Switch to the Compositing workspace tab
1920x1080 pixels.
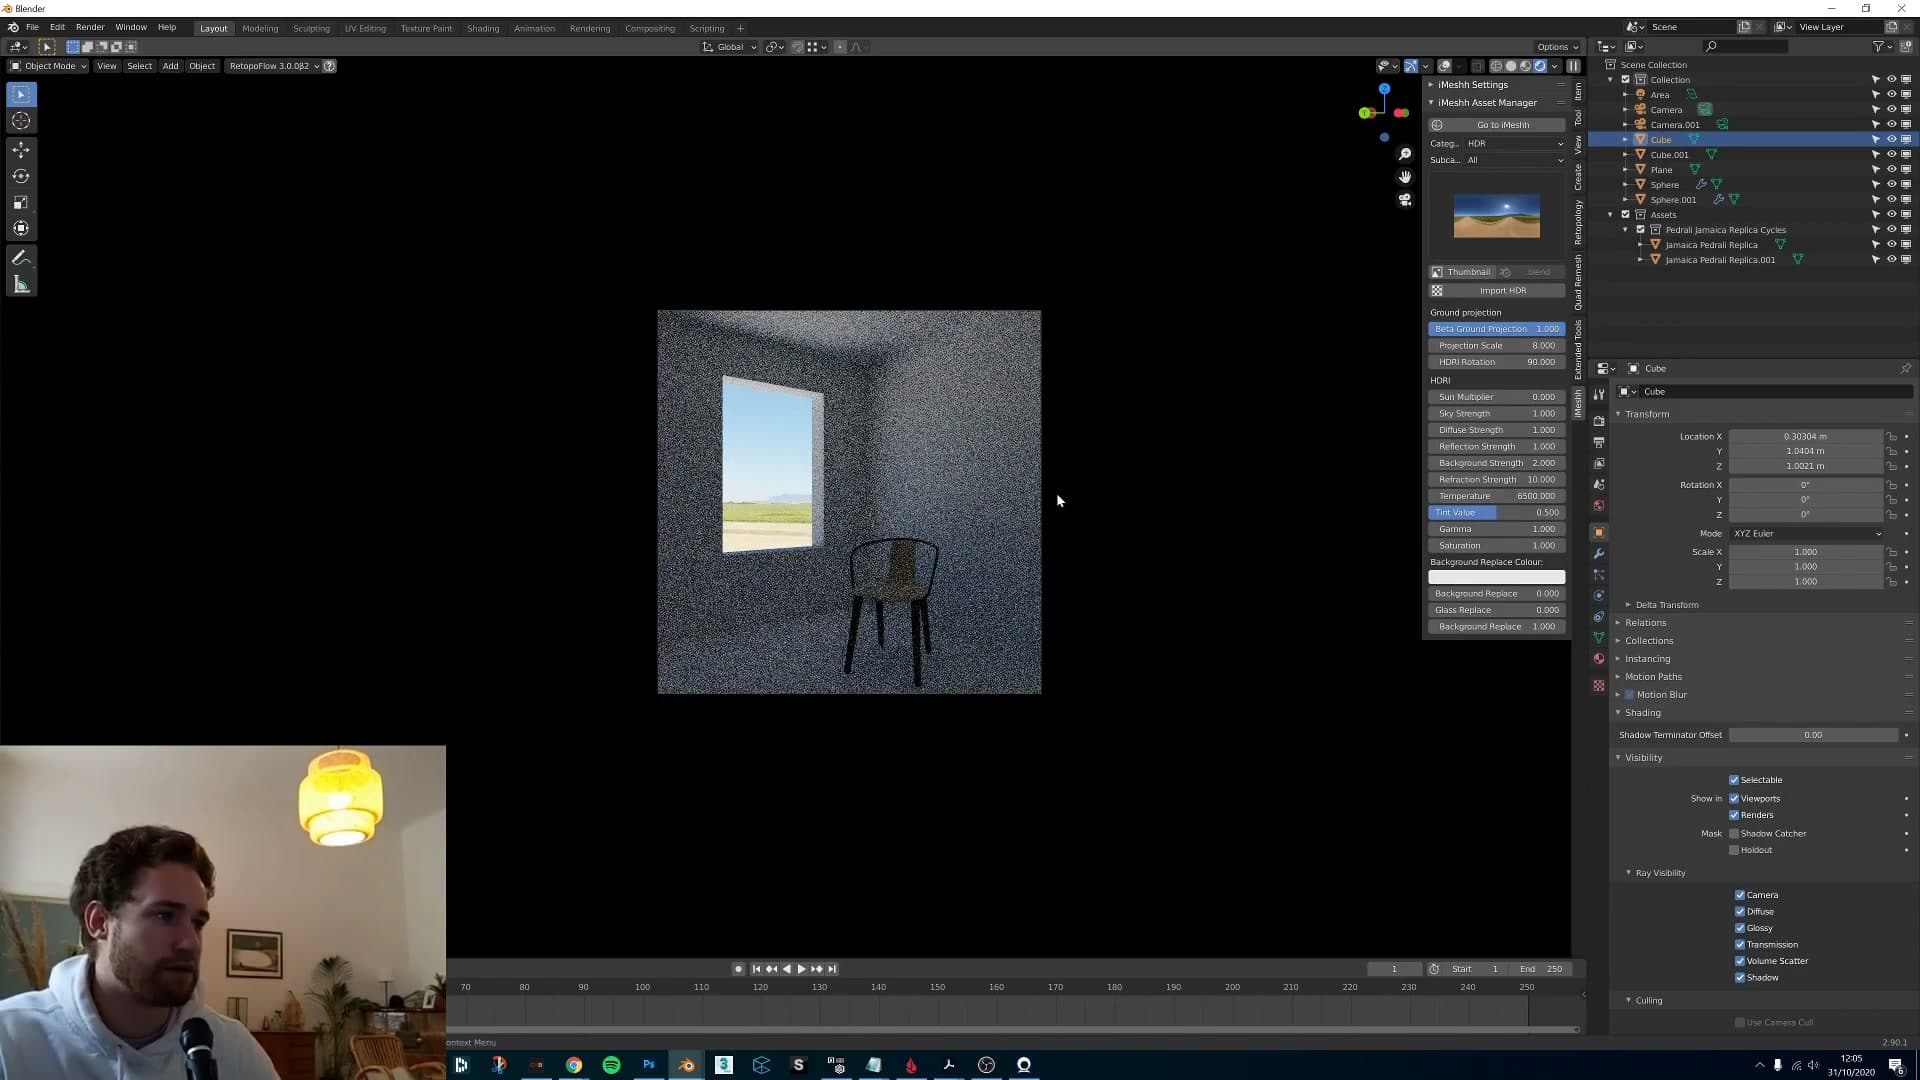[x=650, y=28]
